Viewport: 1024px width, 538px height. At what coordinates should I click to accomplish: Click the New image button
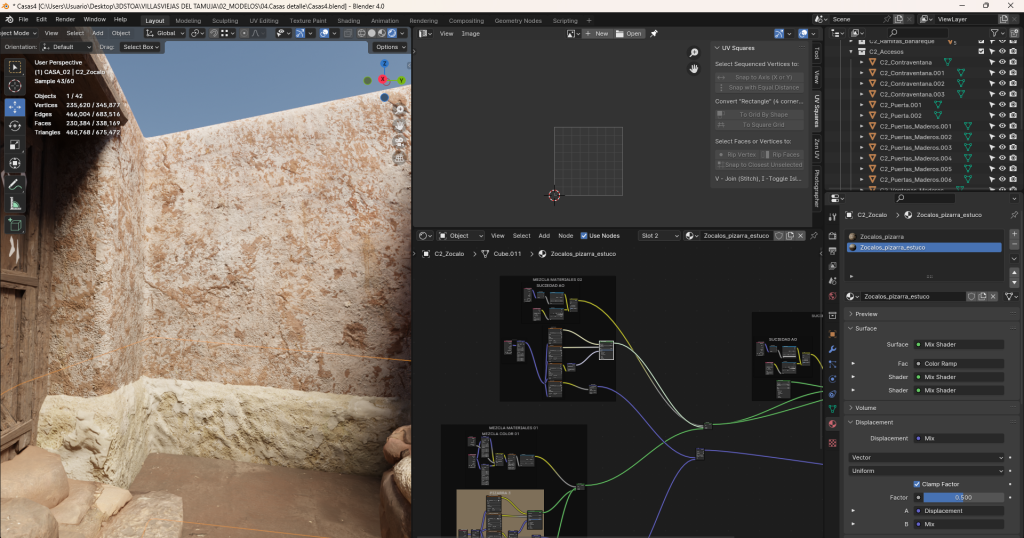point(598,33)
